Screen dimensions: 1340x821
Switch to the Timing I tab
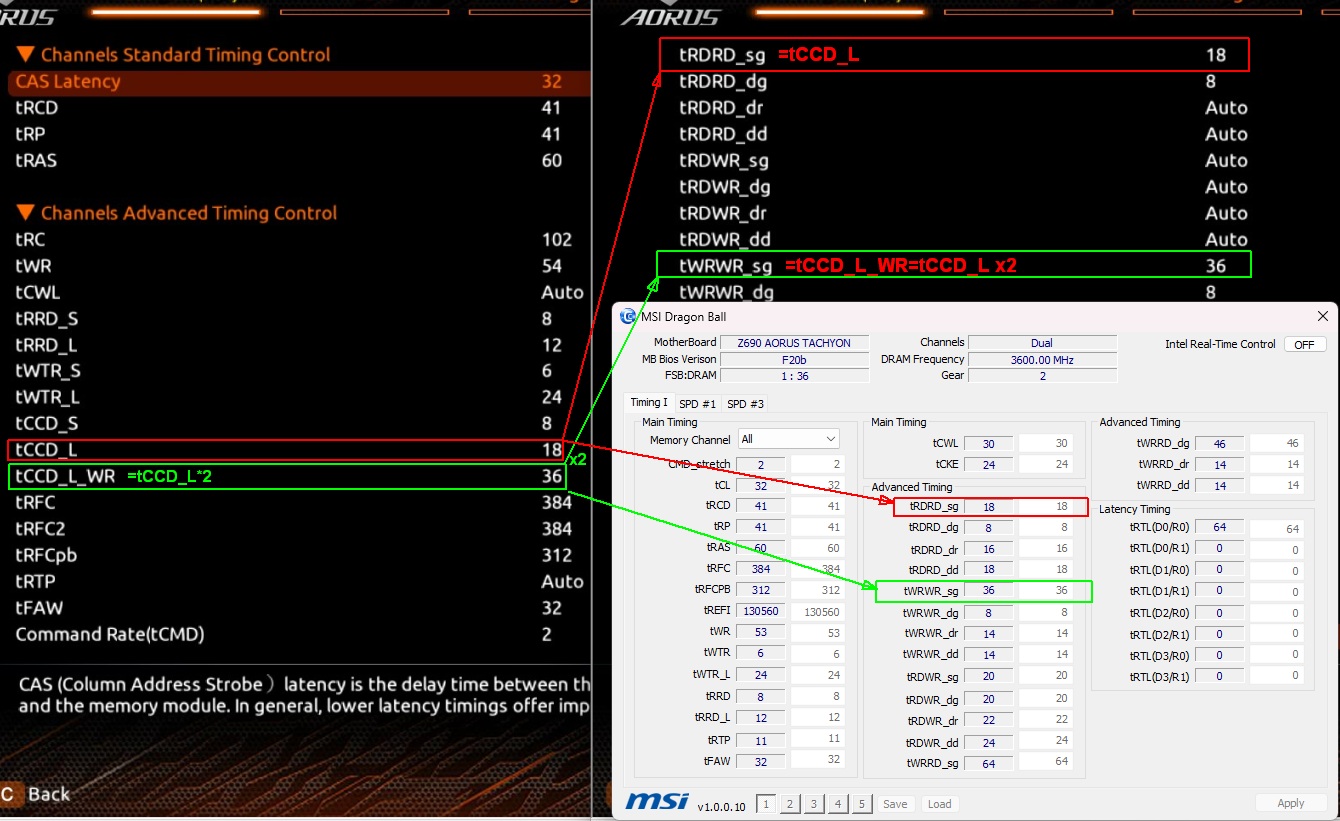[649, 403]
